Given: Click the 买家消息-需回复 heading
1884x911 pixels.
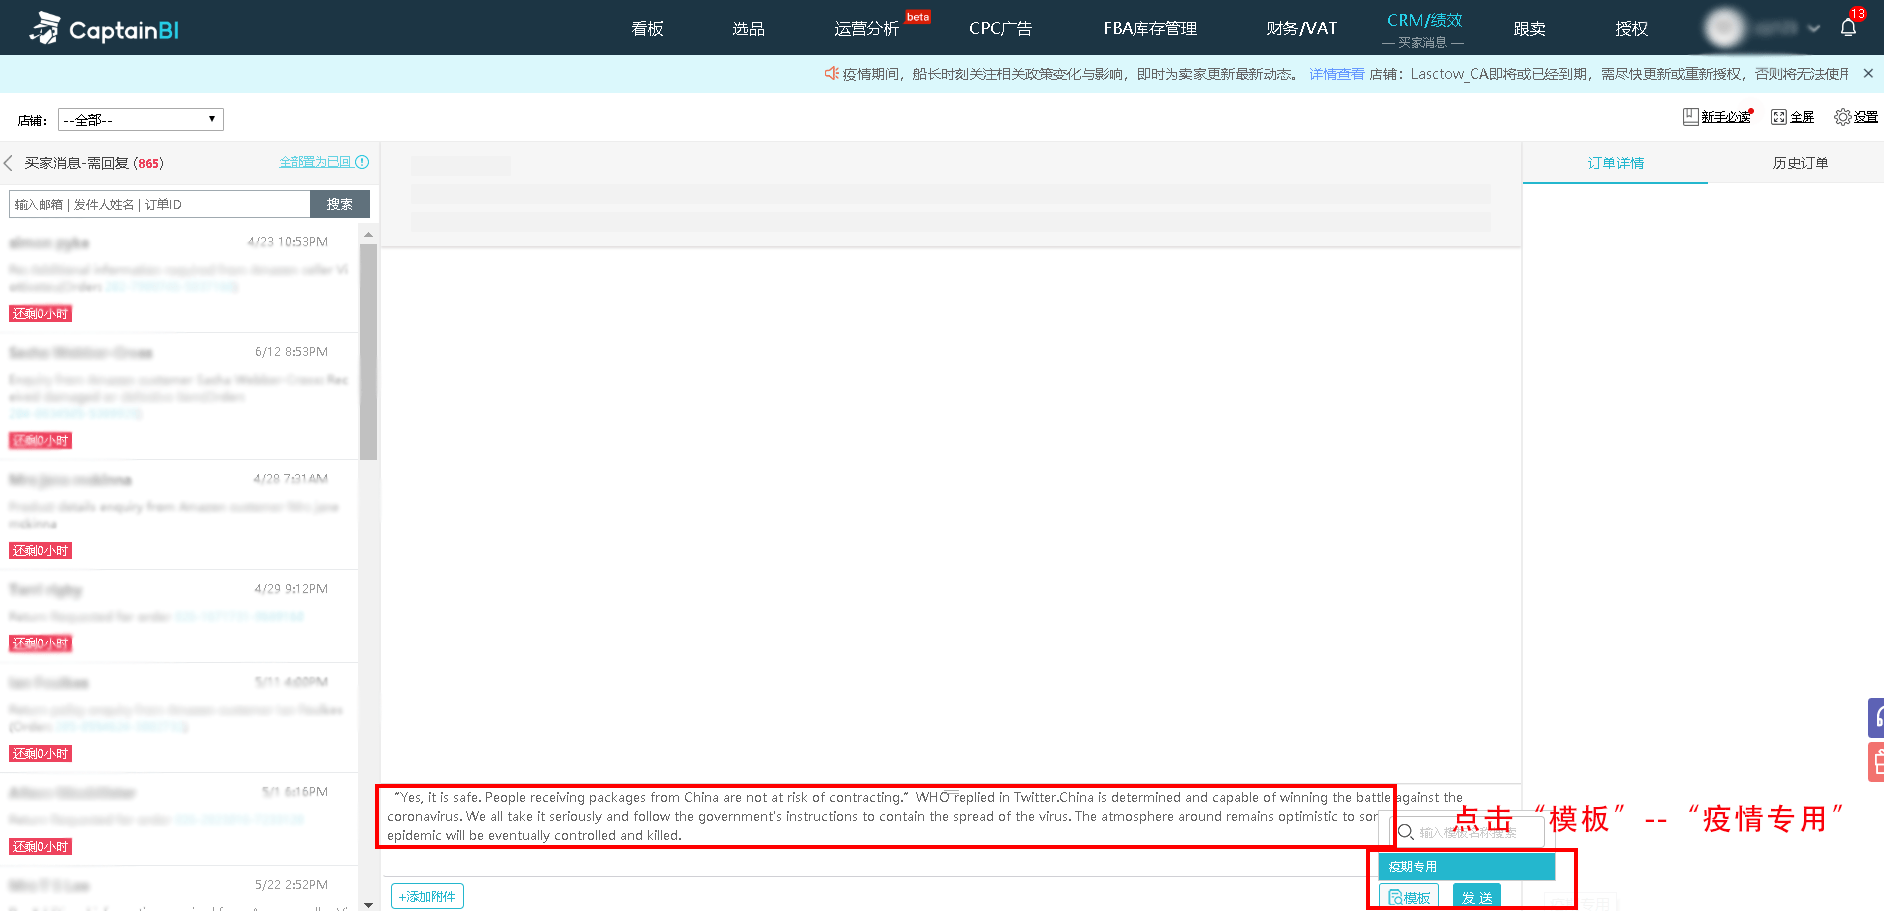Looking at the screenshot, I should tap(94, 163).
